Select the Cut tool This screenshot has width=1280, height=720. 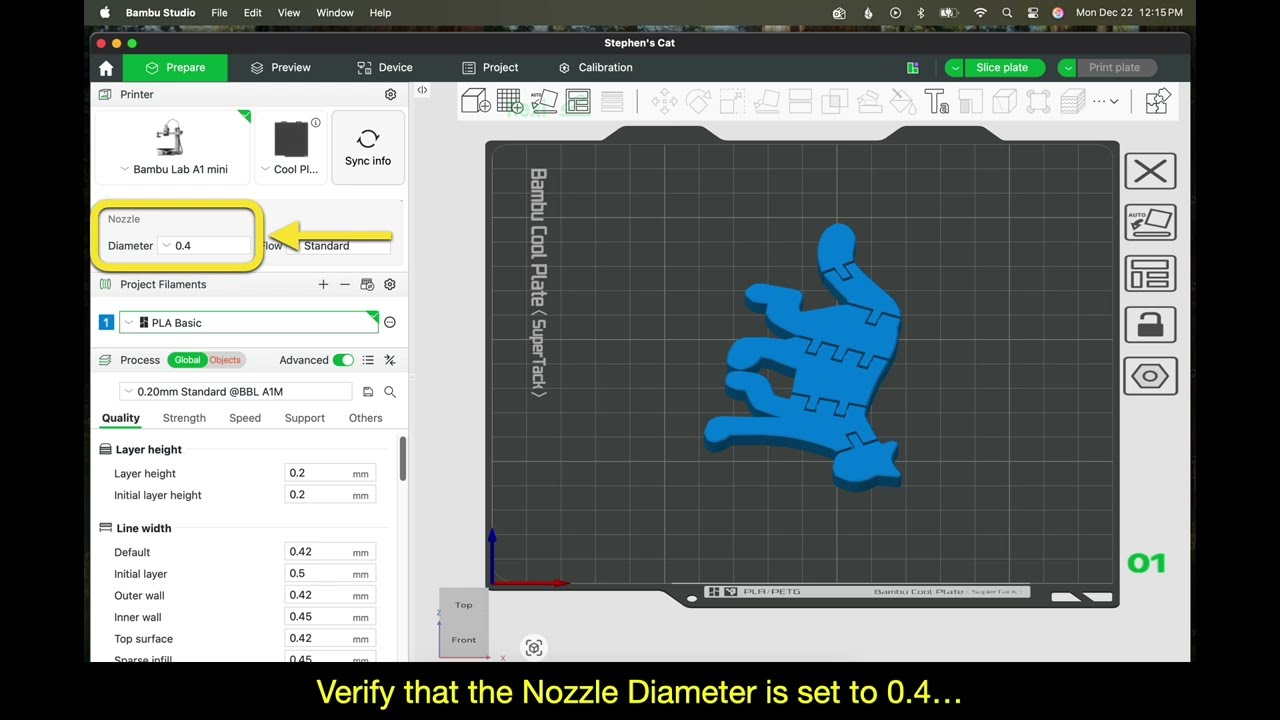(800, 101)
